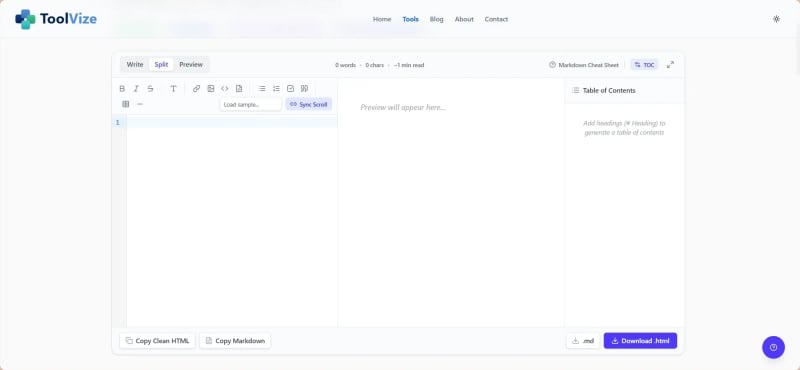Click the '0 chars' counter text
The height and width of the screenshot is (370, 800).
(x=374, y=65)
